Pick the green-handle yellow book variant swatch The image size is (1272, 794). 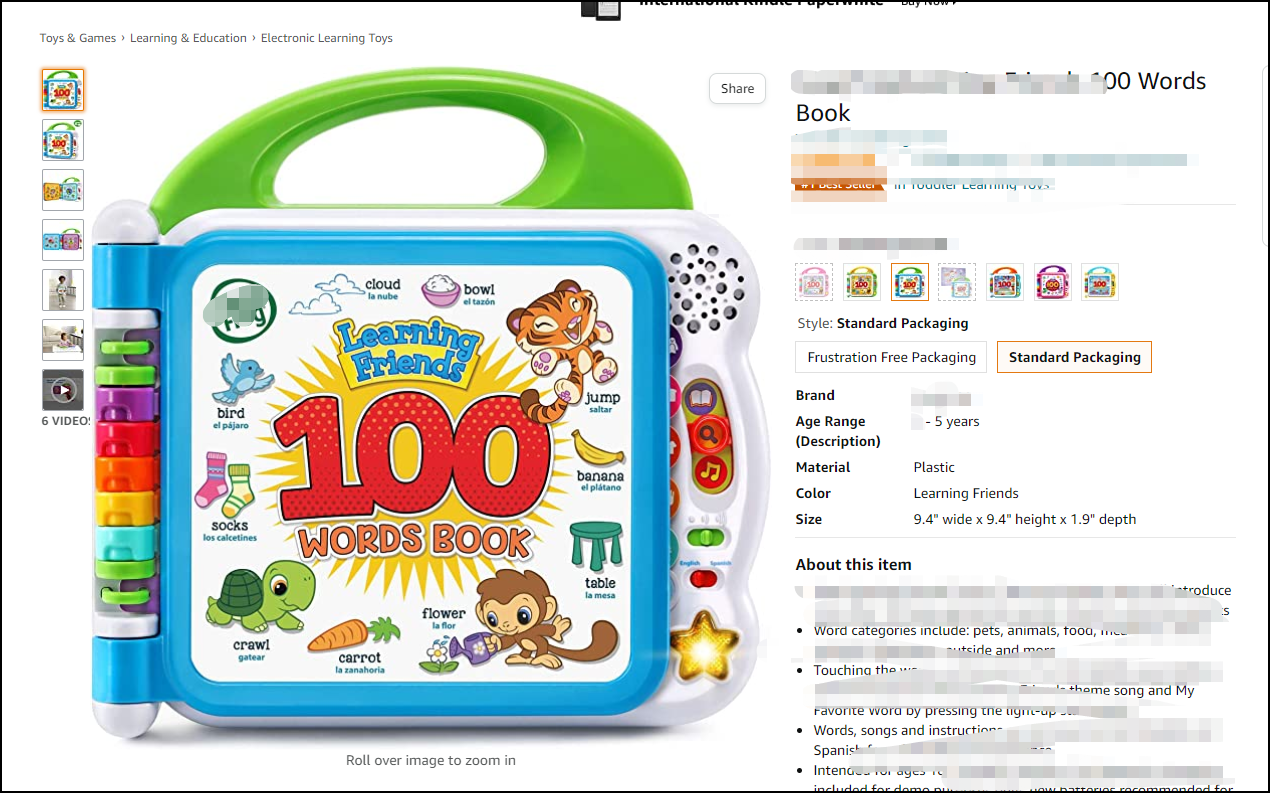point(862,282)
